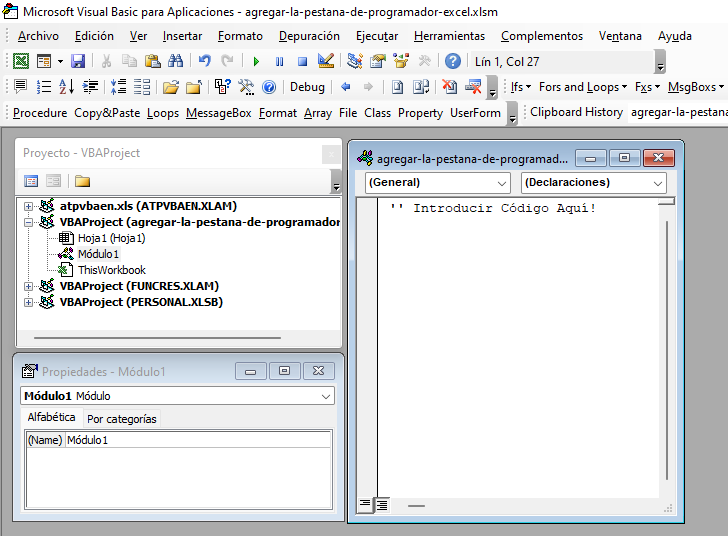Image resolution: width=728 pixels, height=536 pixels.
Task: Select Módulo1 in the project tree
Action: coord(98,254)
